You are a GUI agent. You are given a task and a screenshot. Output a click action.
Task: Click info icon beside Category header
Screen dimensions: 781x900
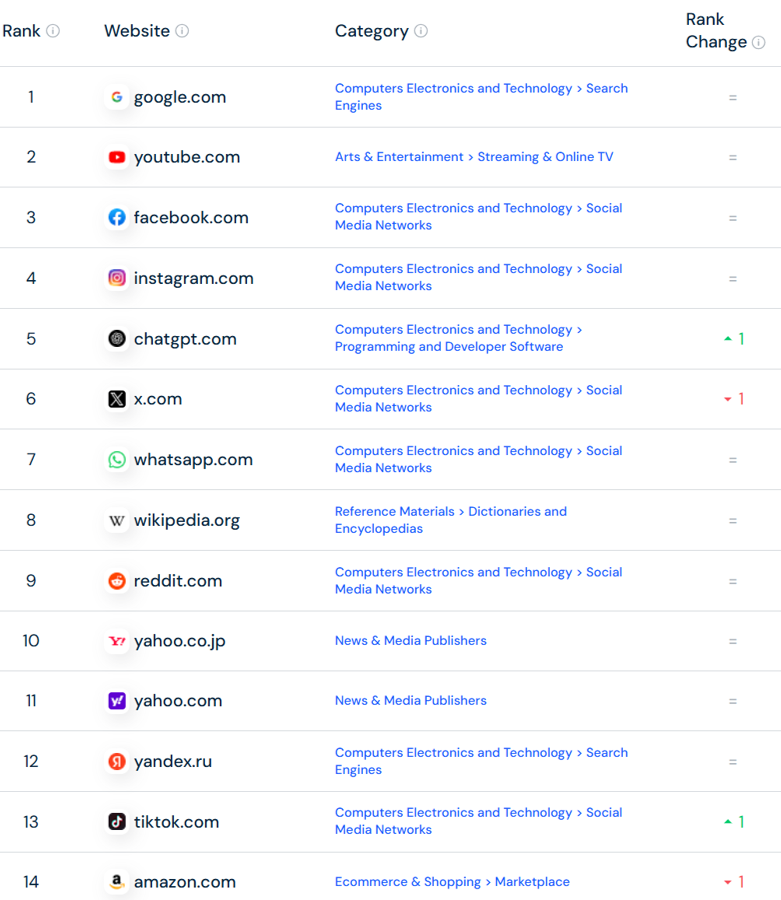click(421, 31)
